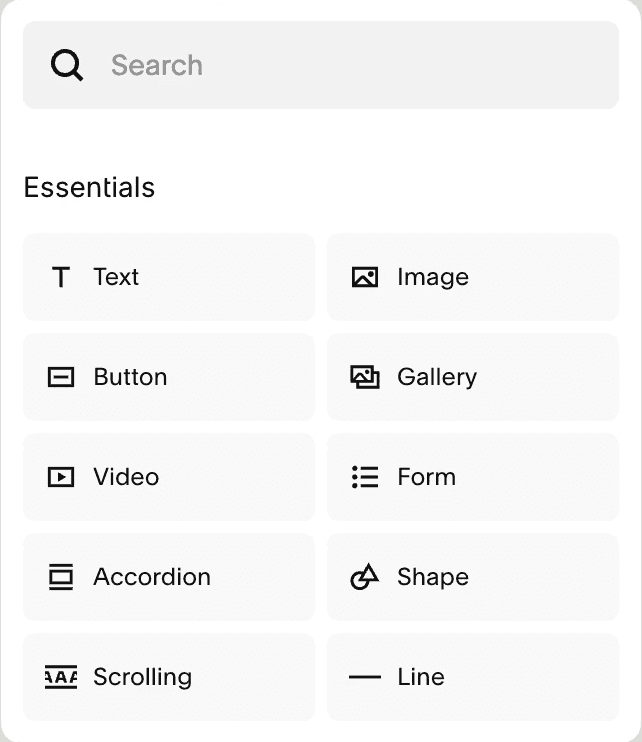This screenshot has width=642, height=742.
Task: Click the Button block's rectangle icon
Action: pos(61,377)
